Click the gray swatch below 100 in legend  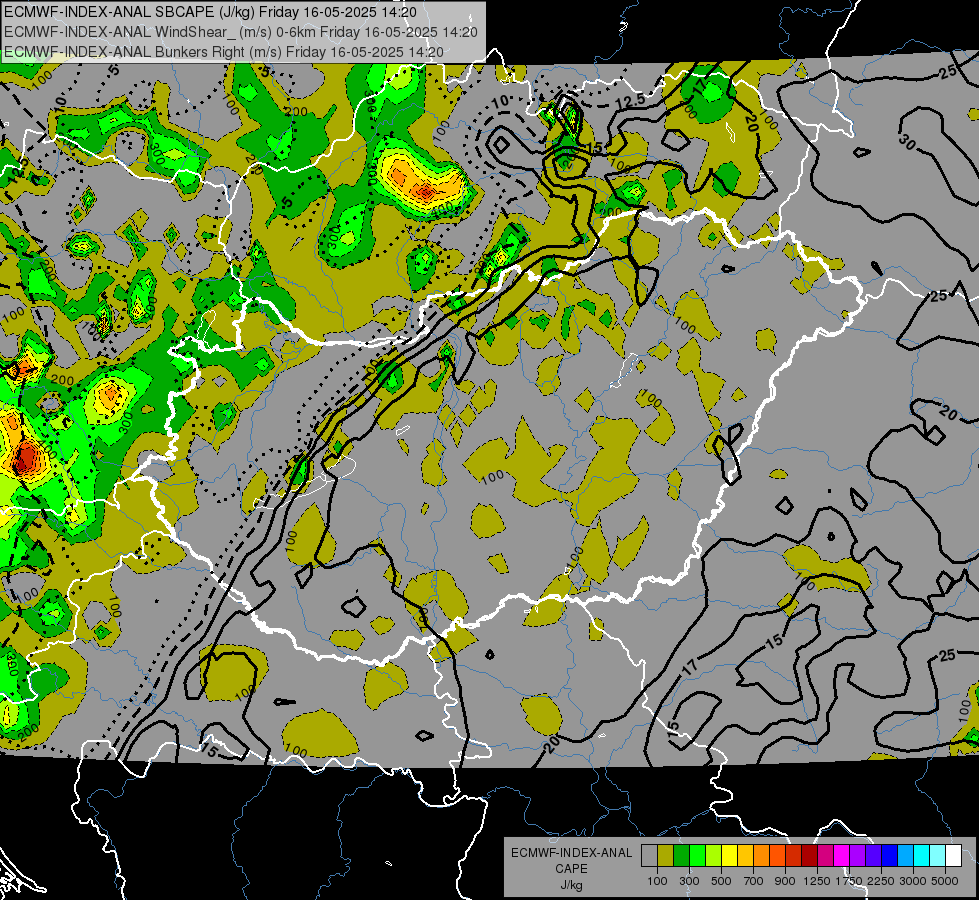click(649, 855)
